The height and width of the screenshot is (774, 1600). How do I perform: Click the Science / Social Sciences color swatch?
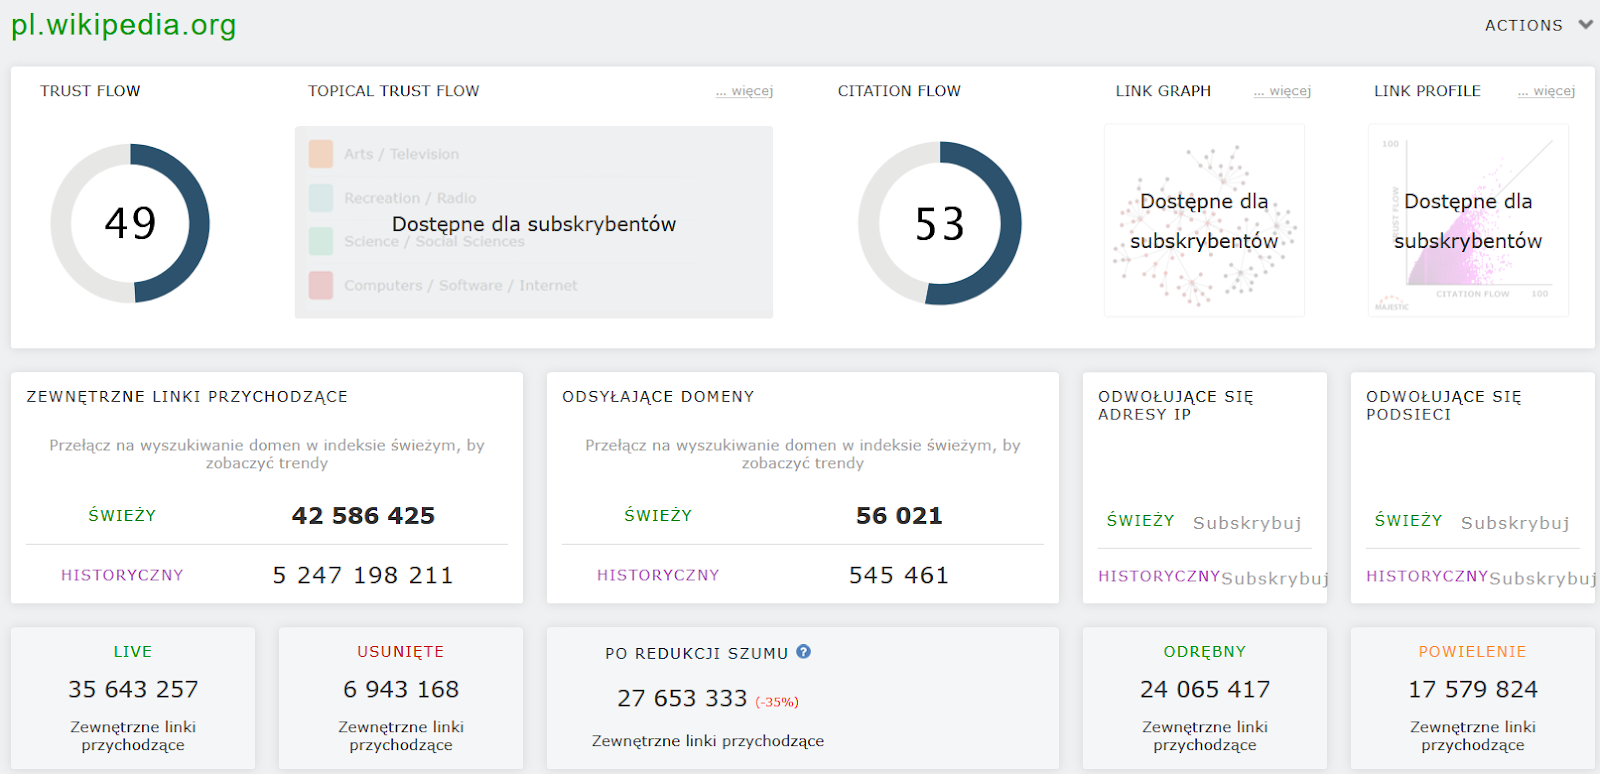coord(321,241)
